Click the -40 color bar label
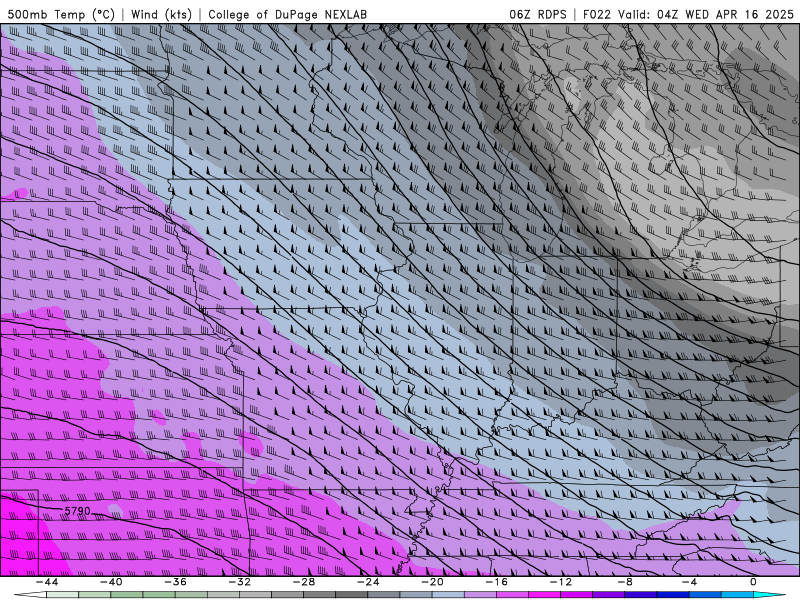 click(x=111, y=582)
